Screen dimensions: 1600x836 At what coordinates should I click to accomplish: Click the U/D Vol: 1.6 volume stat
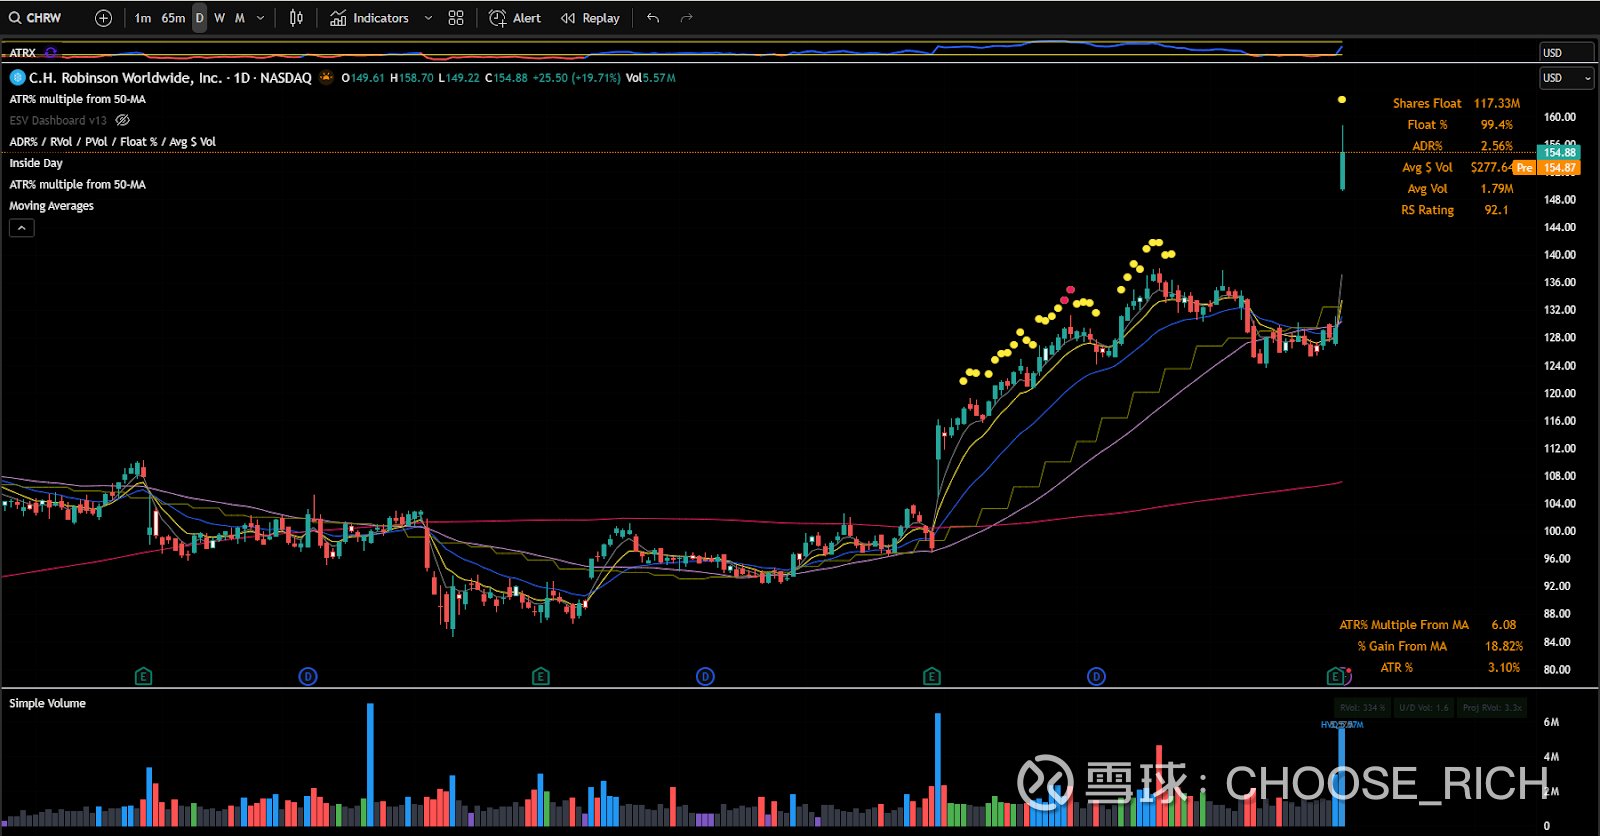coord(1424,708)
